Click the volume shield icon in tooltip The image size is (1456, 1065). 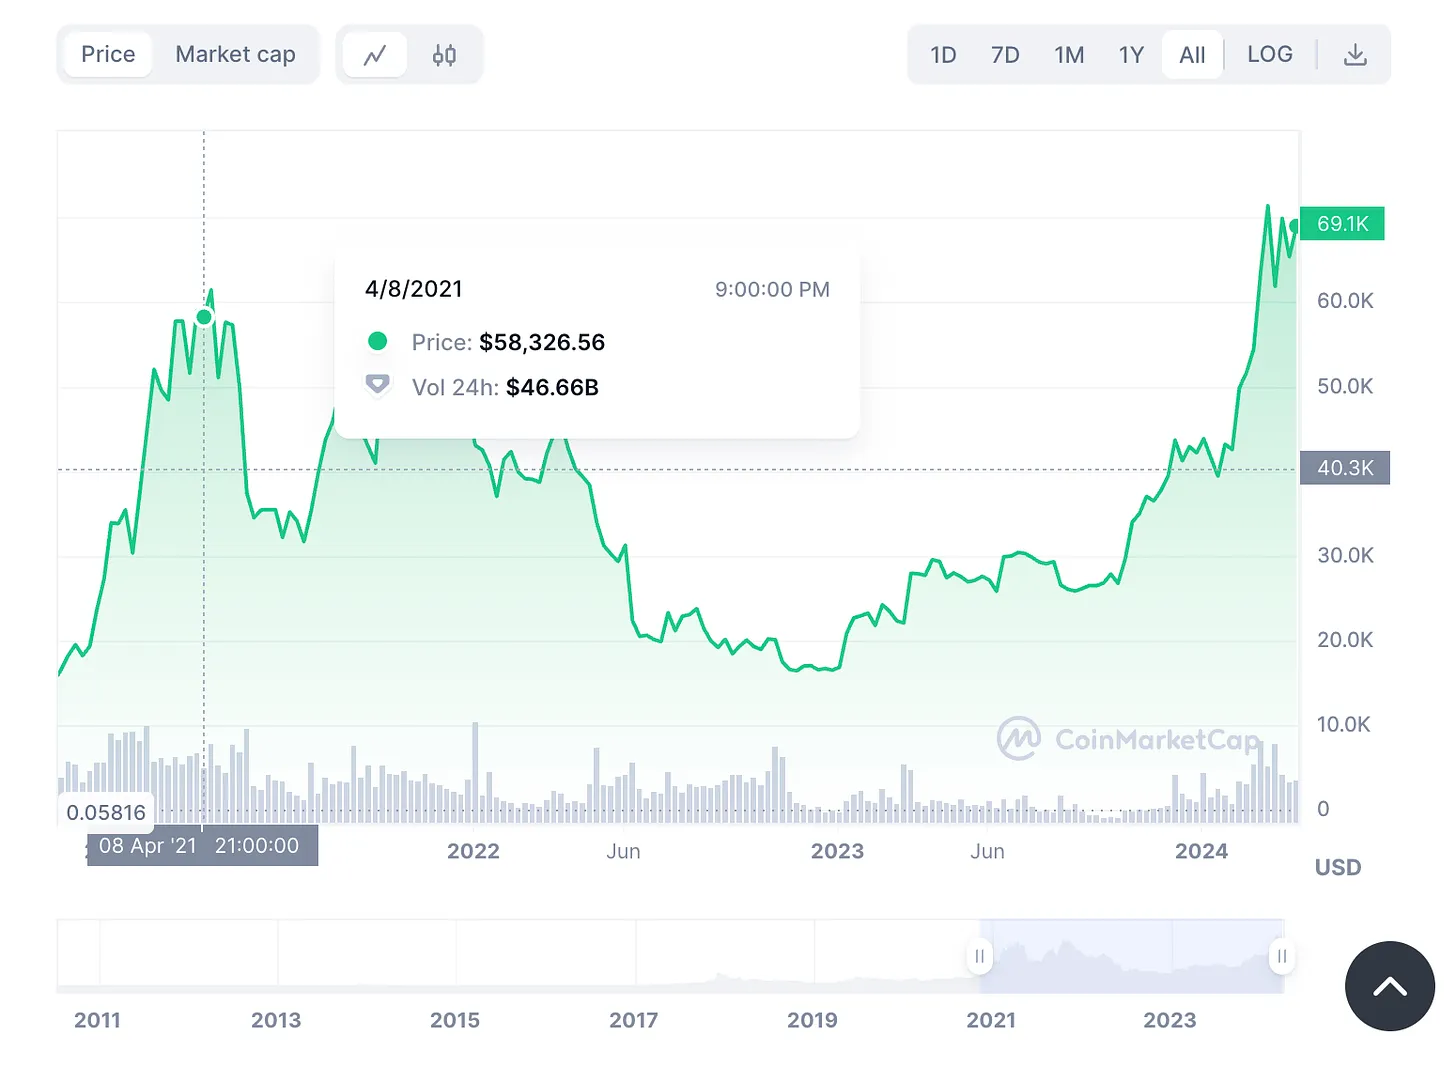tap(377, 385)
